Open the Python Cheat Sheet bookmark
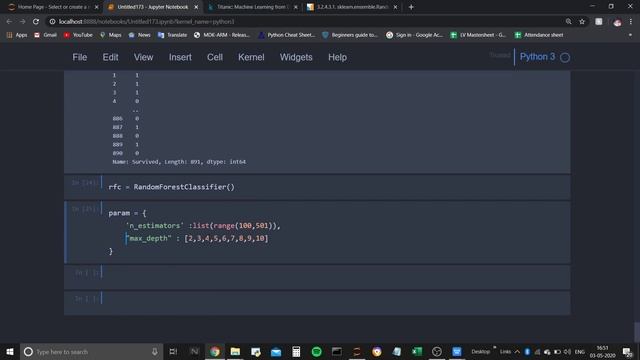 [x=287, y=35]
